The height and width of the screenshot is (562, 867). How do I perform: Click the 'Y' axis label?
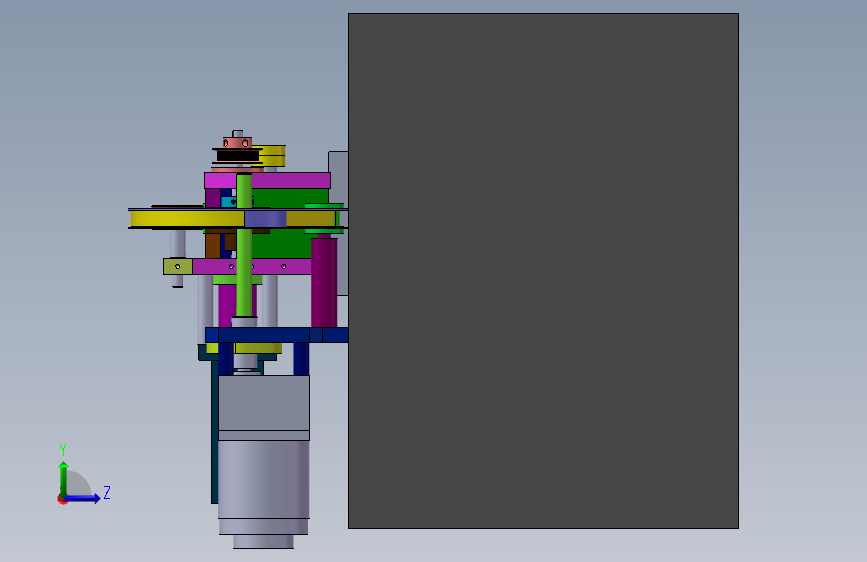[x=63, y=449]
